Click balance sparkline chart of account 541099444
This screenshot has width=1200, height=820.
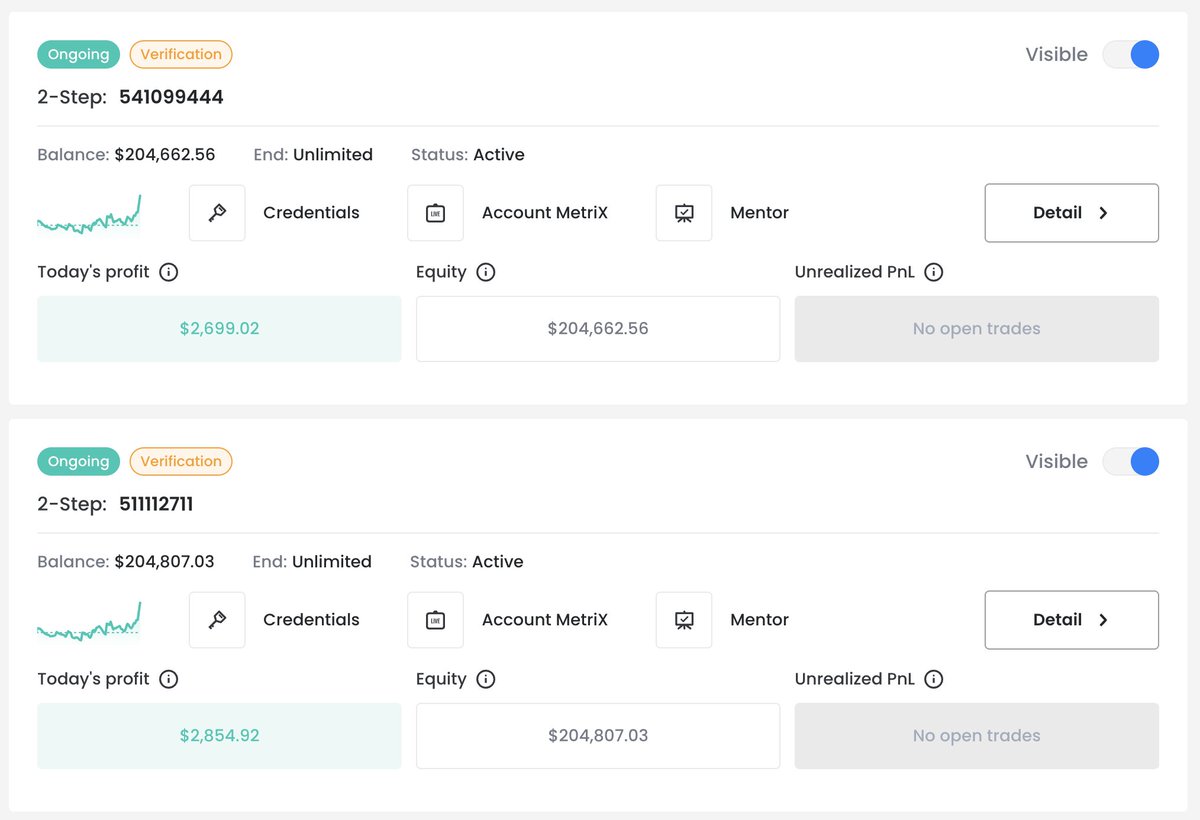coord(89,213)
